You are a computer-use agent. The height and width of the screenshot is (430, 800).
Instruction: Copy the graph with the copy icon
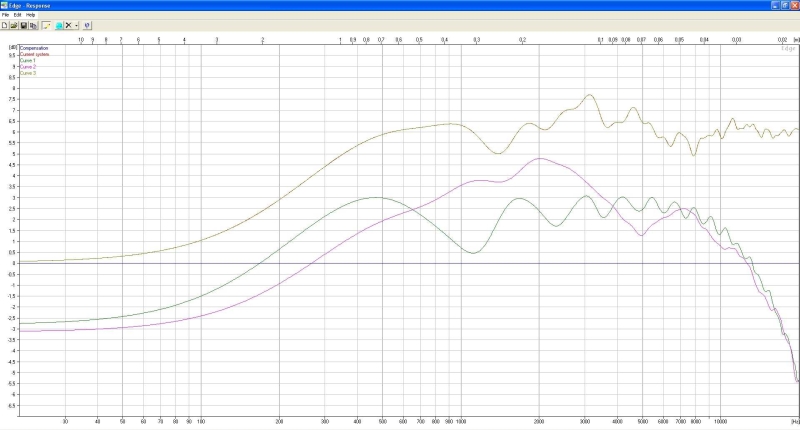[33, 25]
